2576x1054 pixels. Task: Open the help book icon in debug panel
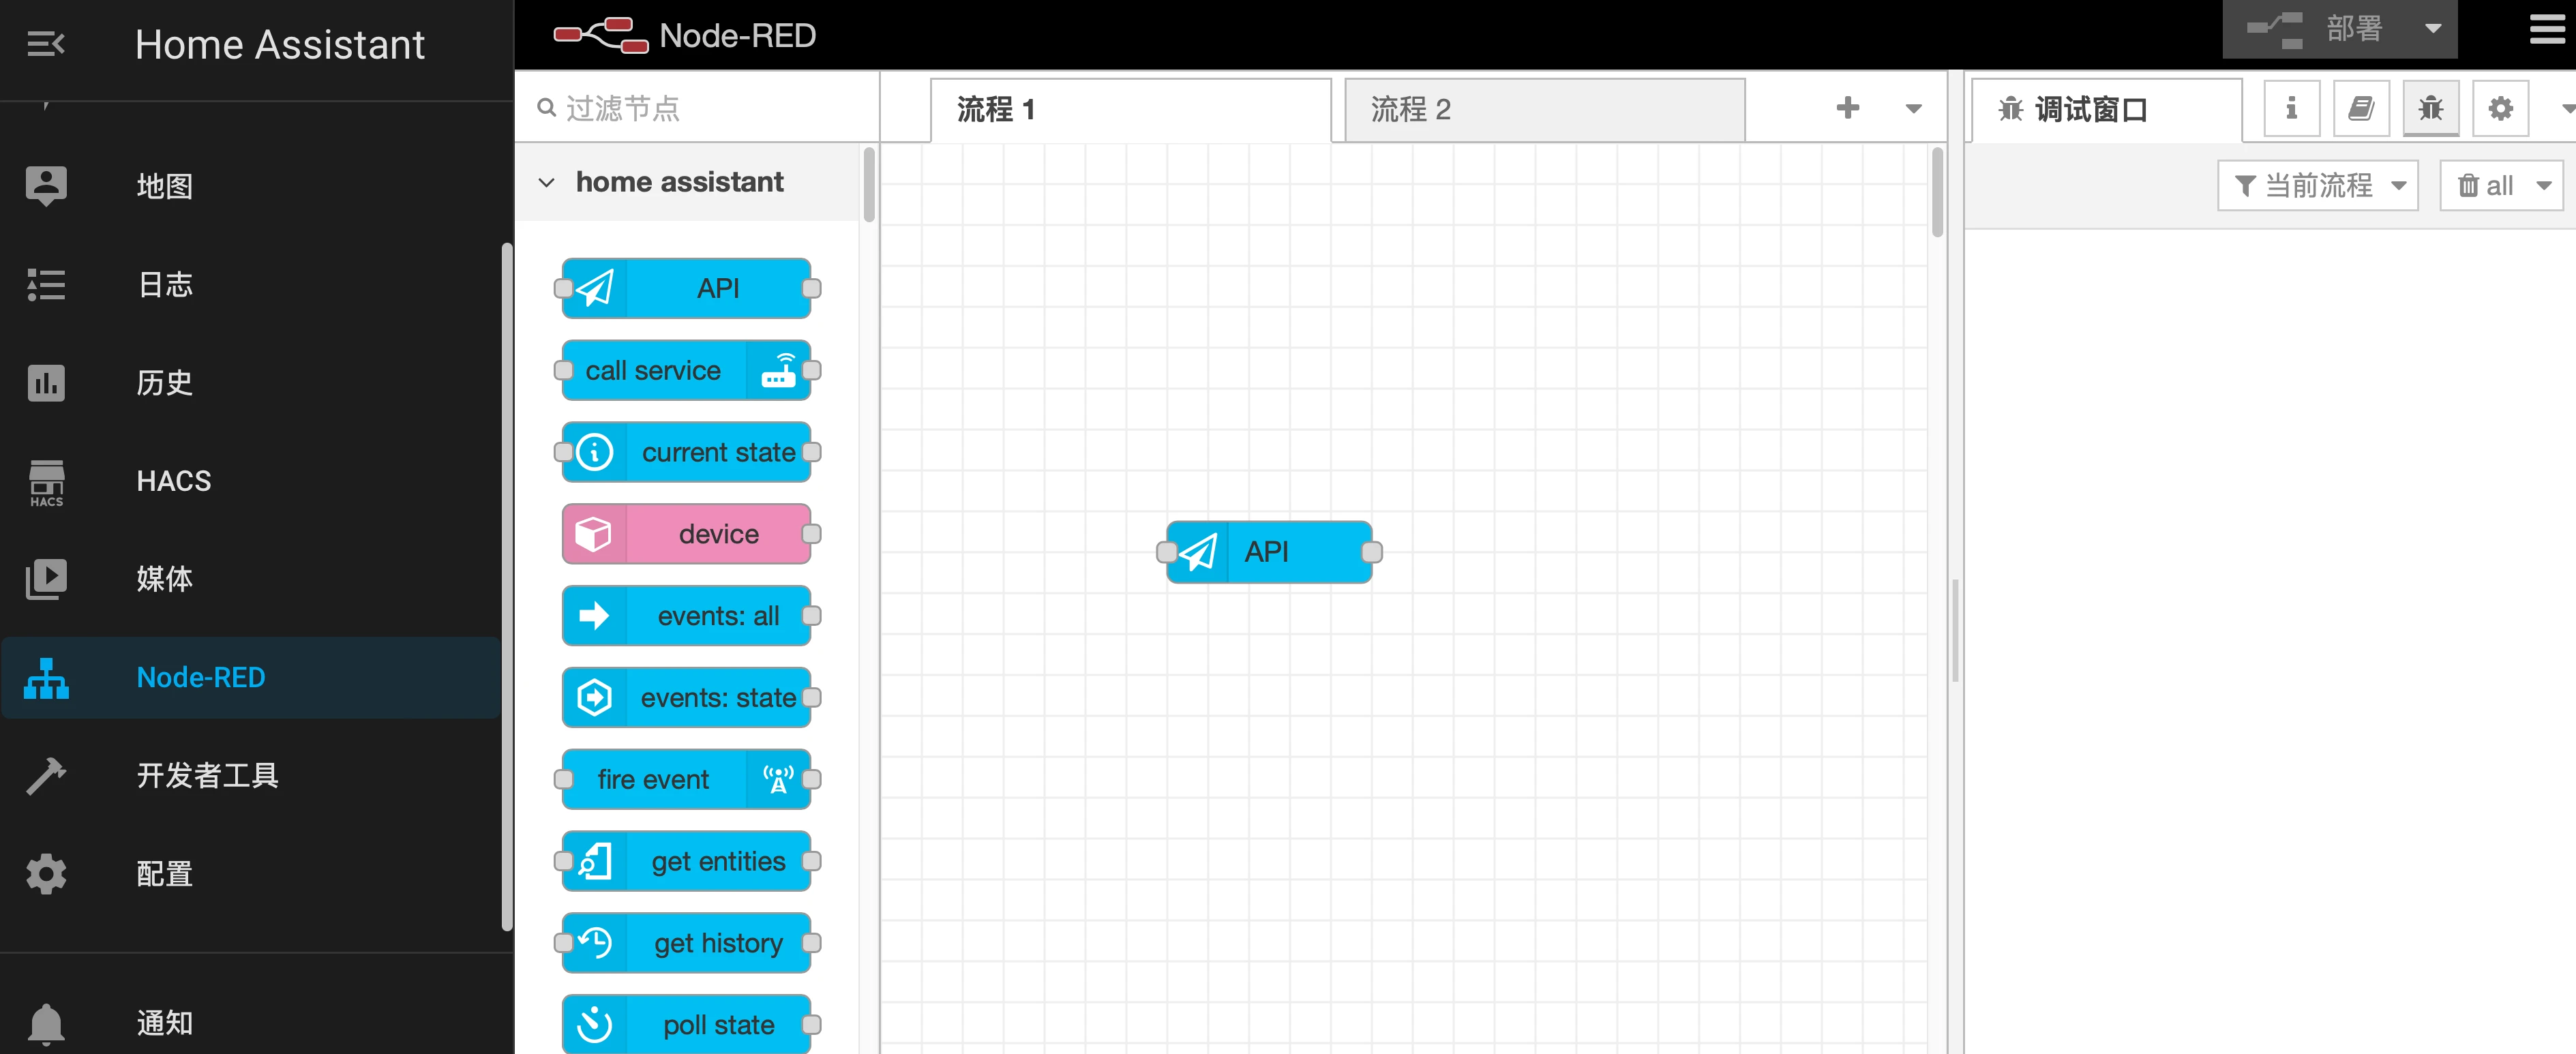[x=2361, y=108]
